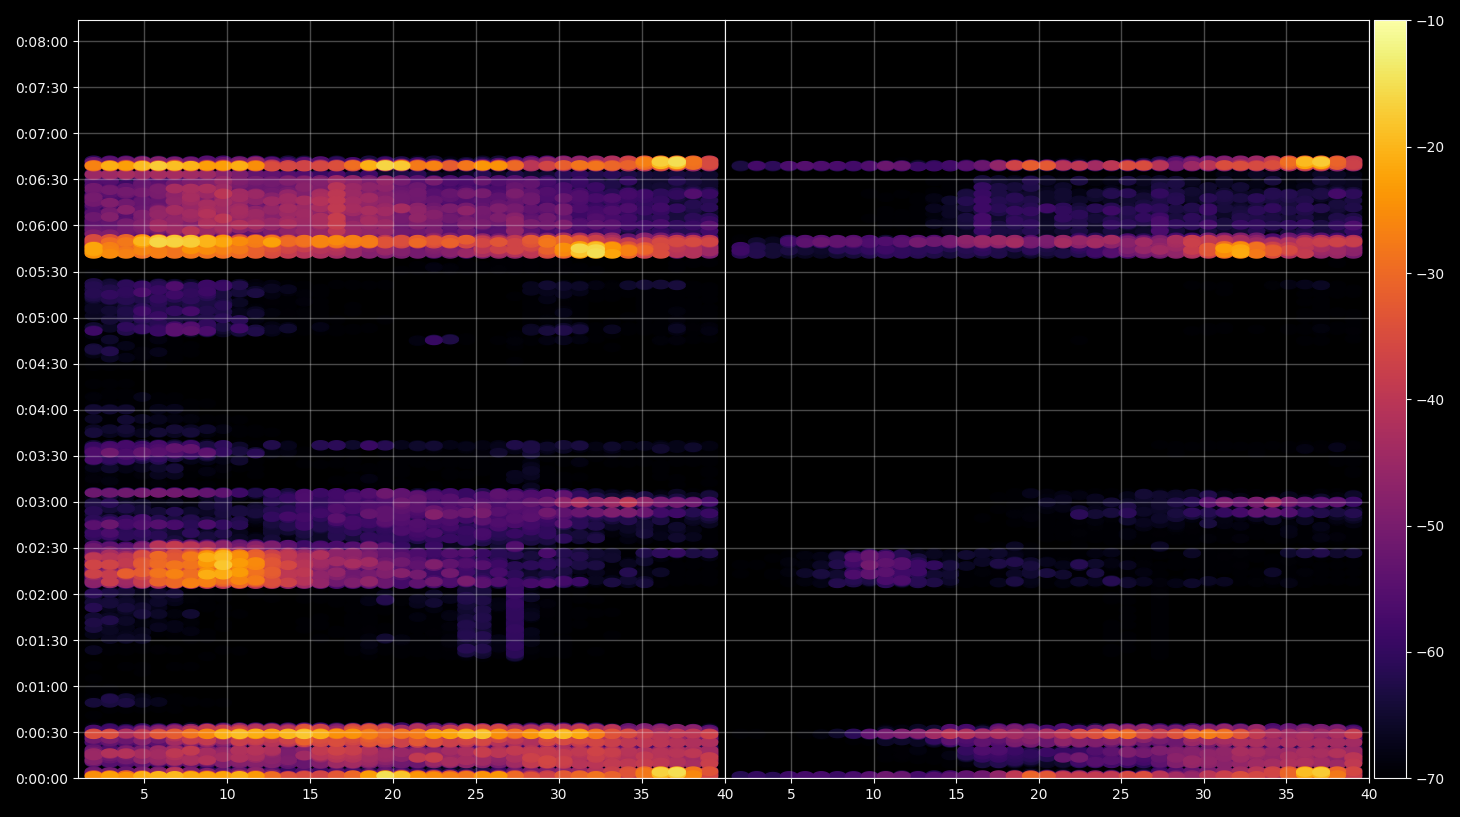The width and height of the screenshot is (1460, 817).
Task: Click x-axis label 10 under the left heatmap
Action: [x=227, y=795]
